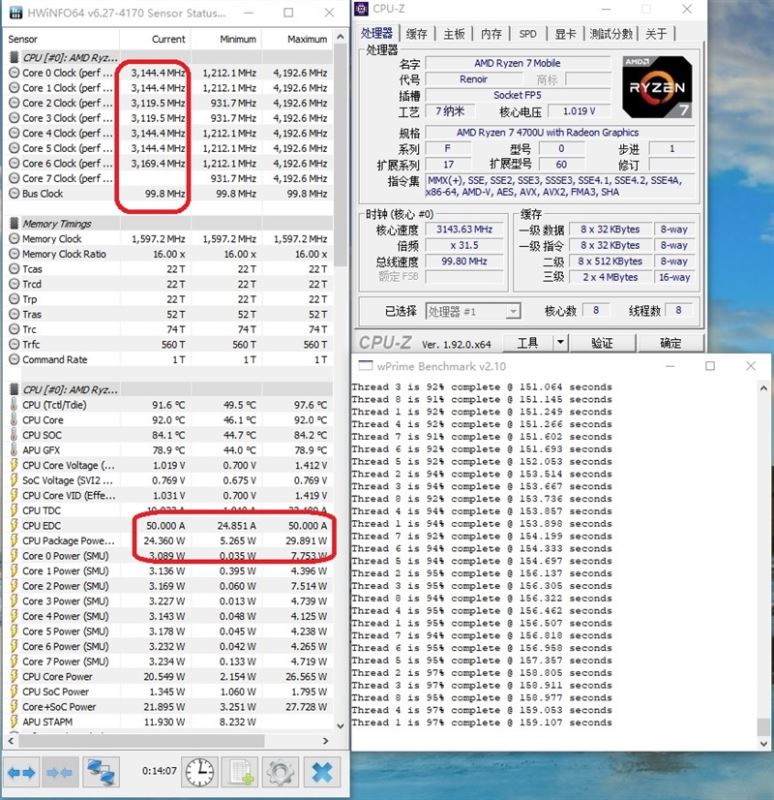Click the HWiNFO clock reset timer icon
The width and height of the screenshot is (774, 800).
[x=199, y=772]
